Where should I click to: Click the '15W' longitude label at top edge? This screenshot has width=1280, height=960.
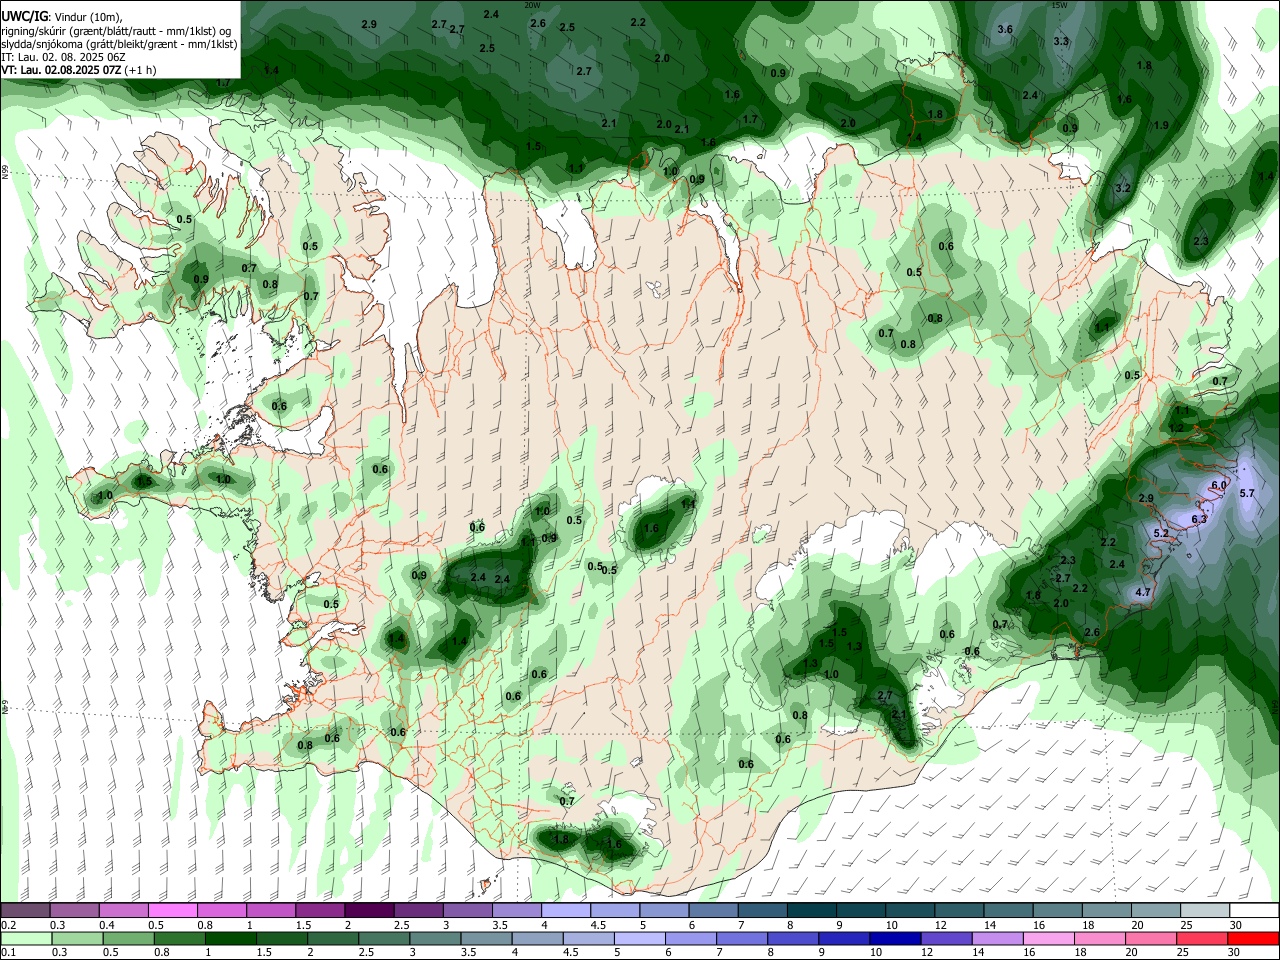point(1060,4)
